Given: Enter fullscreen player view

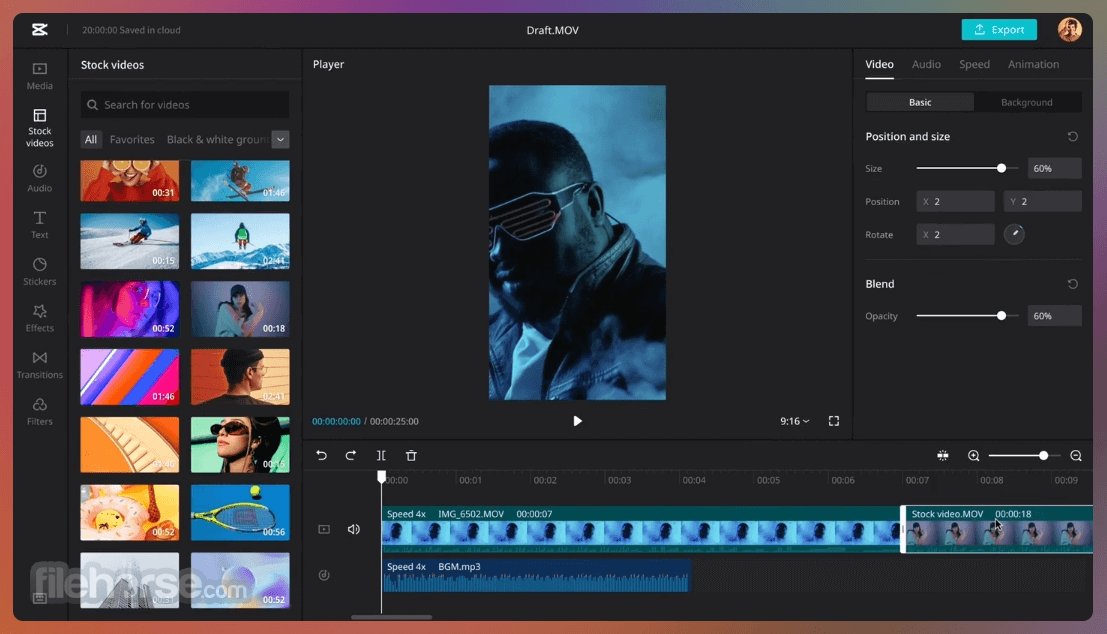Looking at the screenshot, I should tap(834, 421).
